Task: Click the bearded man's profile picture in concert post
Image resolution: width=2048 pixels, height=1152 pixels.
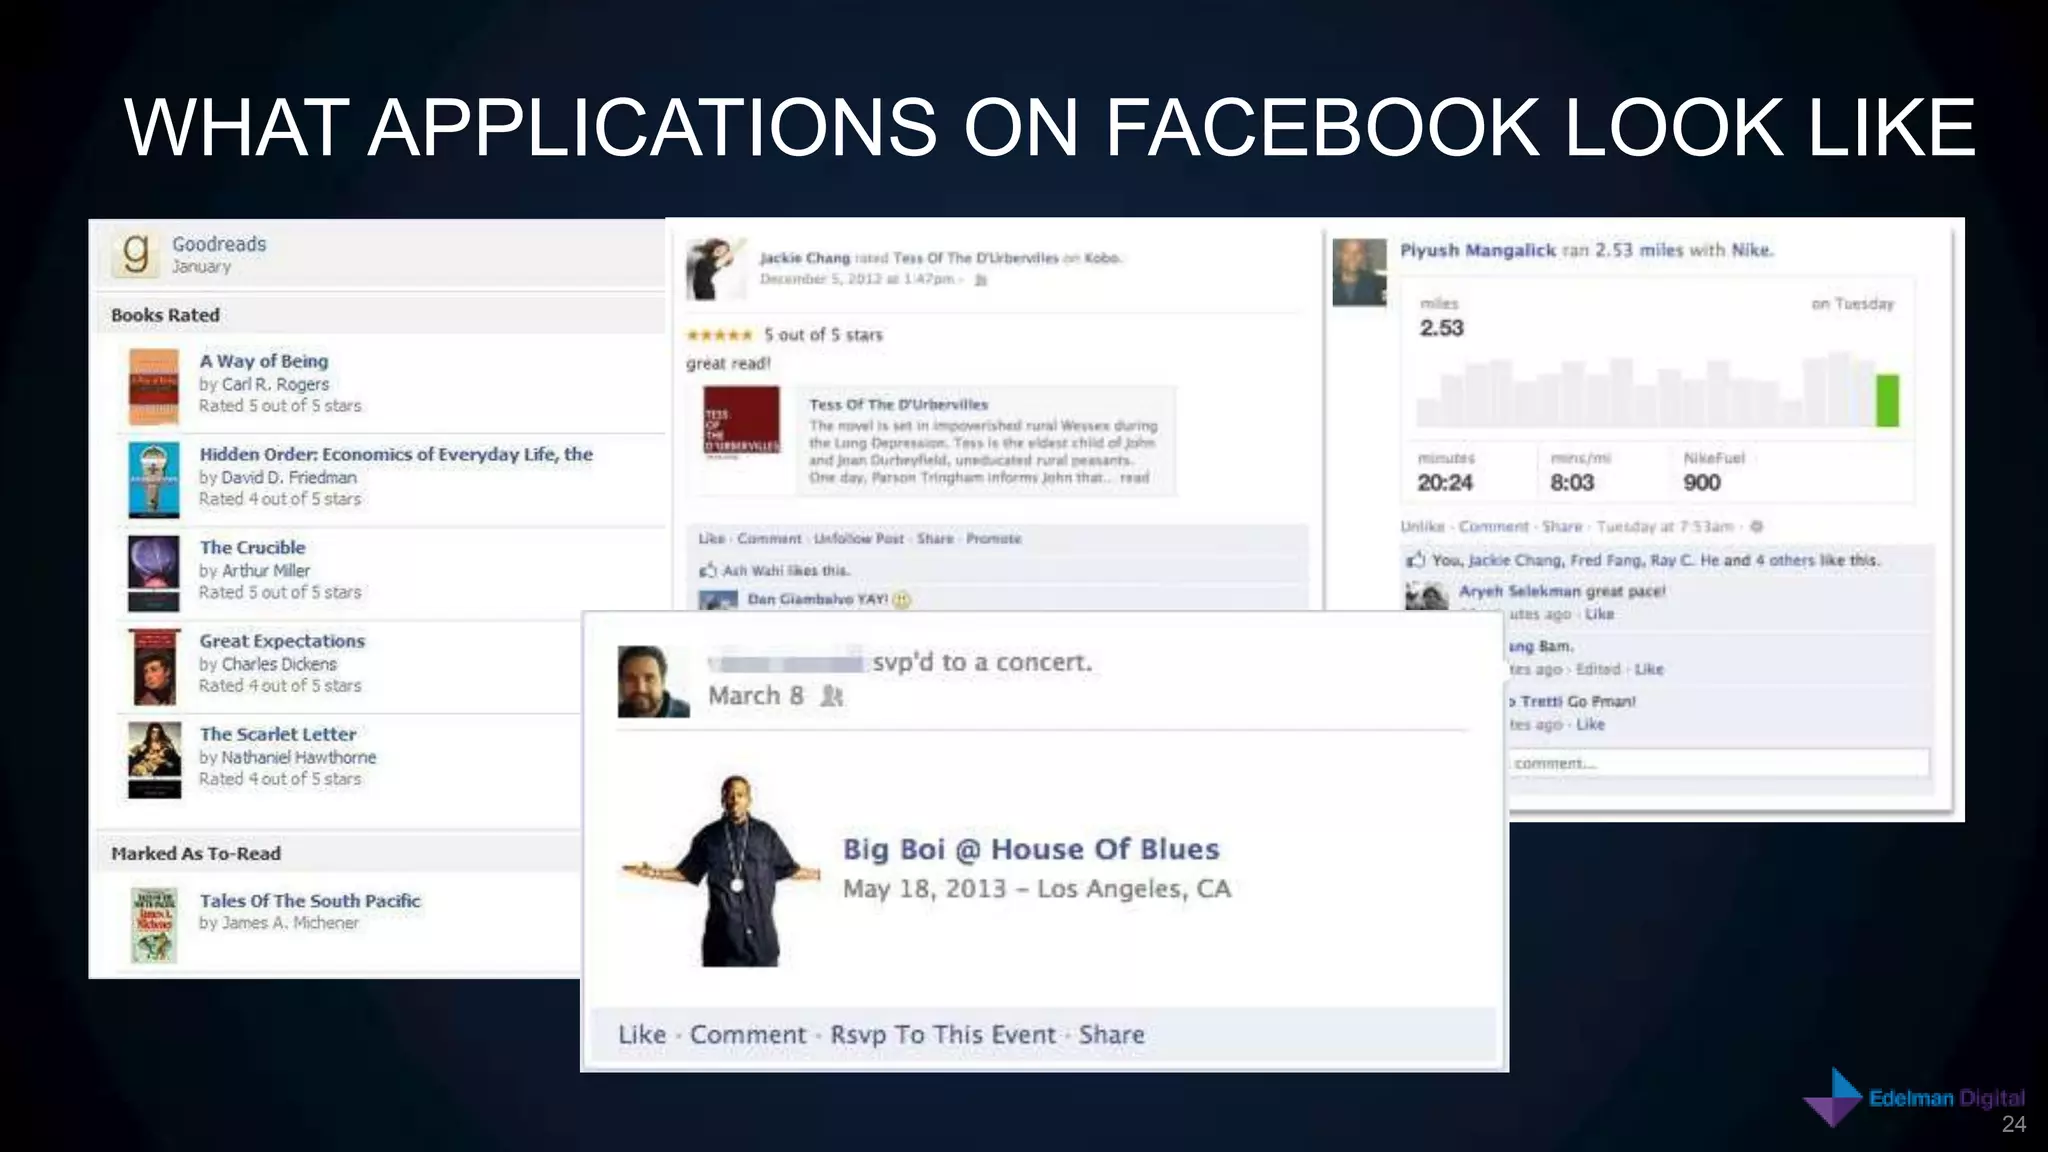Action: tap(654, 682)
